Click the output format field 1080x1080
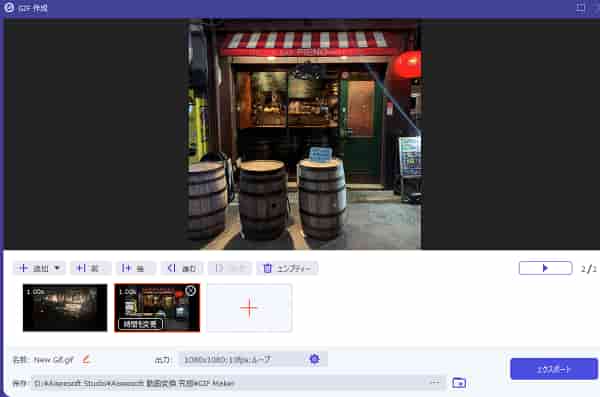 click(x=243, y=359)
